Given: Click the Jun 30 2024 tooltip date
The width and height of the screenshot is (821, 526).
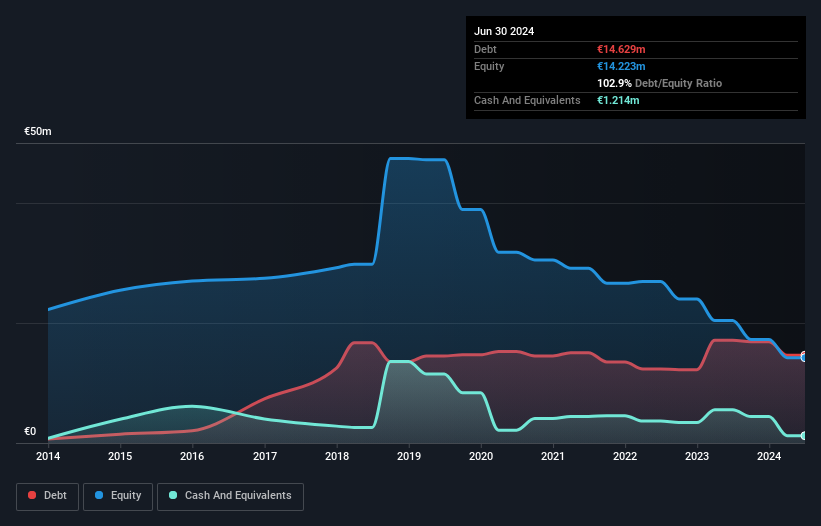Looking at the screenshot, I should 504,31.
